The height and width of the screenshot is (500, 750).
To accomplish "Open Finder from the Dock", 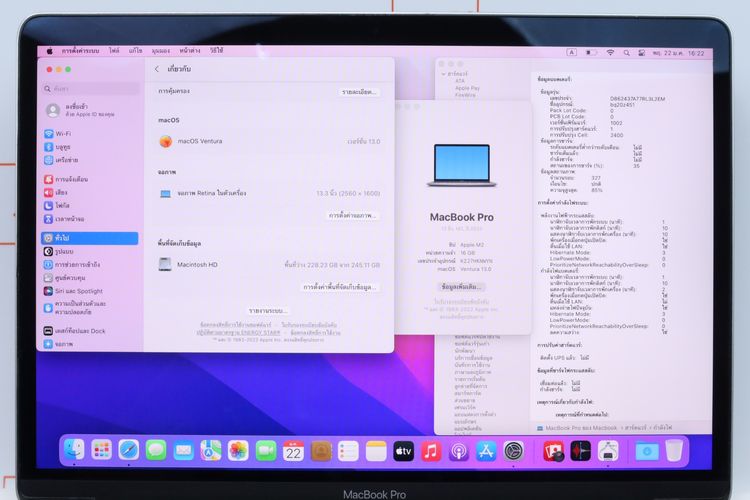I will point(74,450).
